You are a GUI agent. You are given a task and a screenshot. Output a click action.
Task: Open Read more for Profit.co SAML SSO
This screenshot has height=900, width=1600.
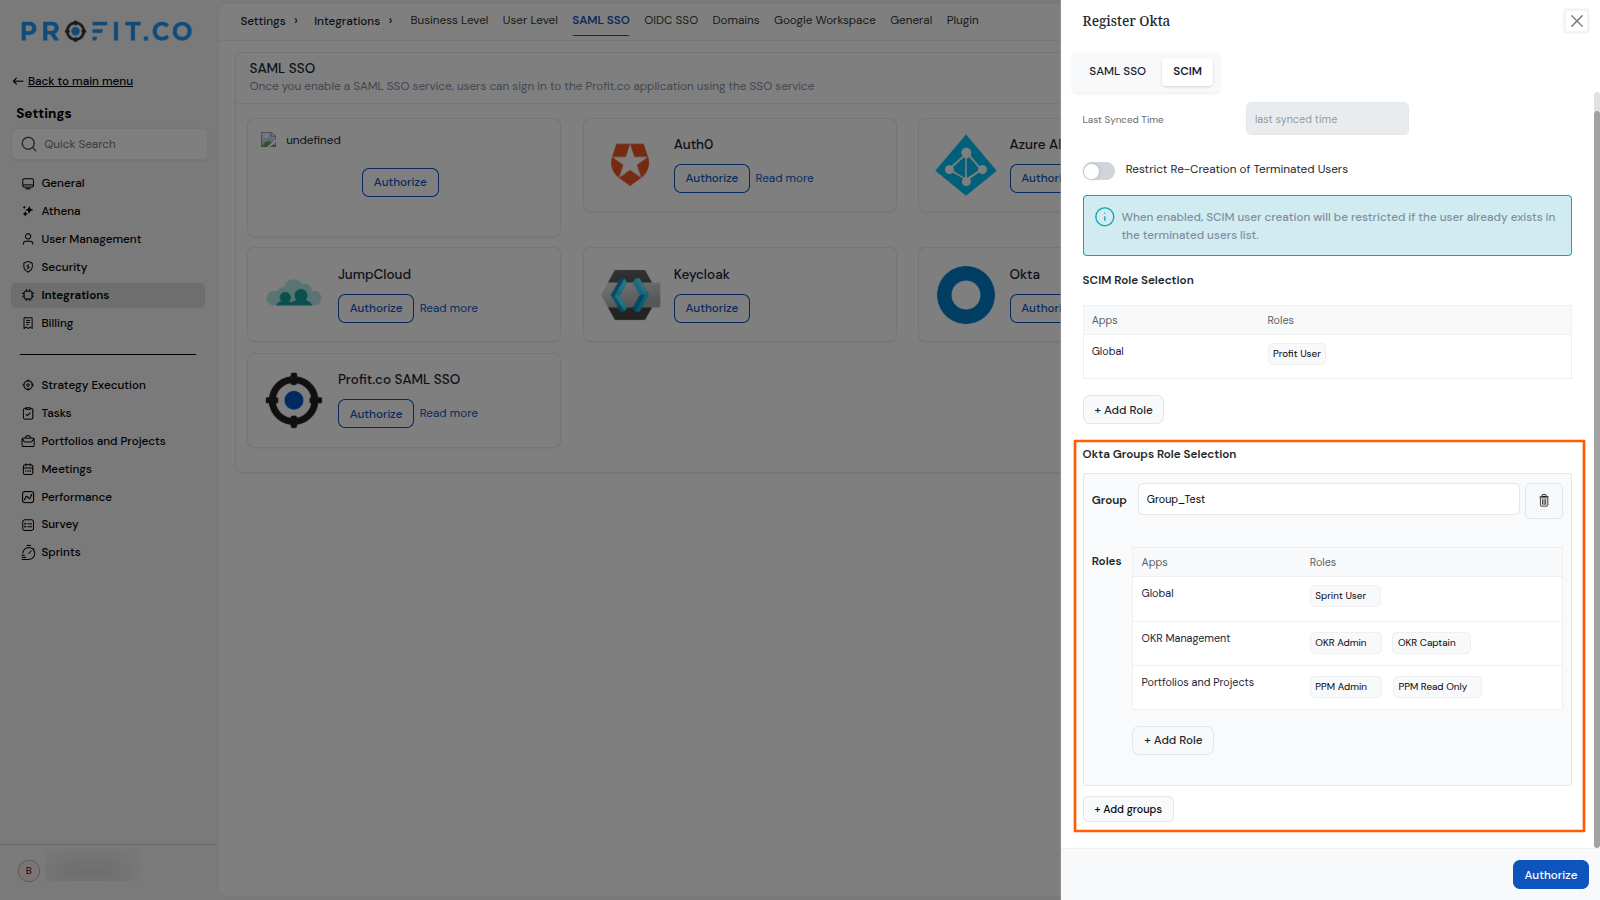coord(449,414)
